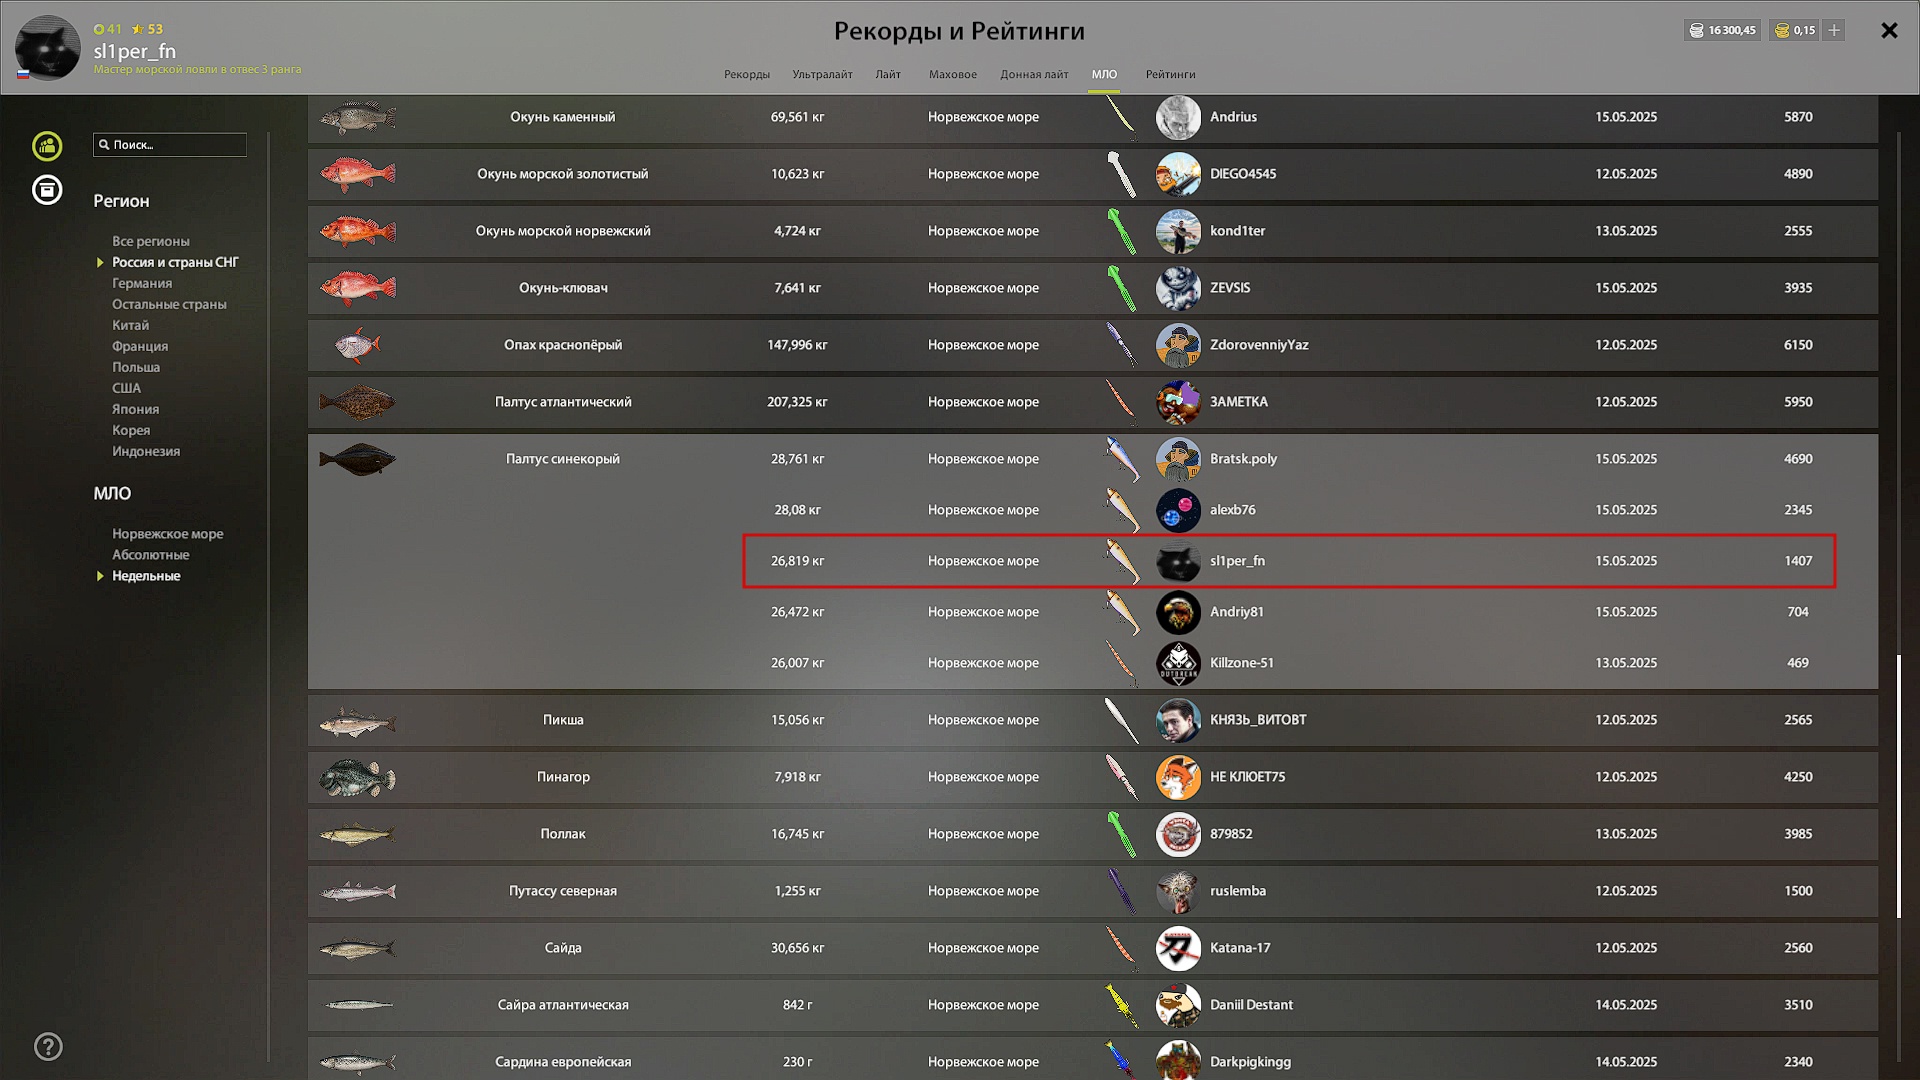Select Германия region filter

pos(142,283)
